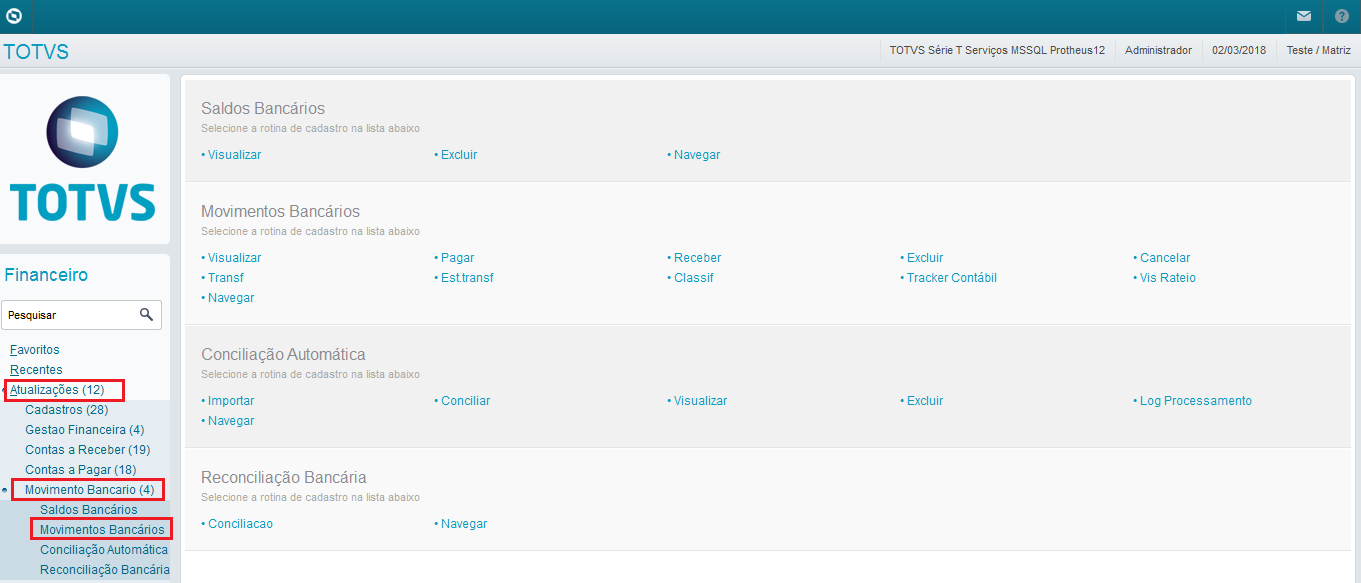Click the Reconciliação Bancária section heading

pyautogui.click(x=284, y=478)
